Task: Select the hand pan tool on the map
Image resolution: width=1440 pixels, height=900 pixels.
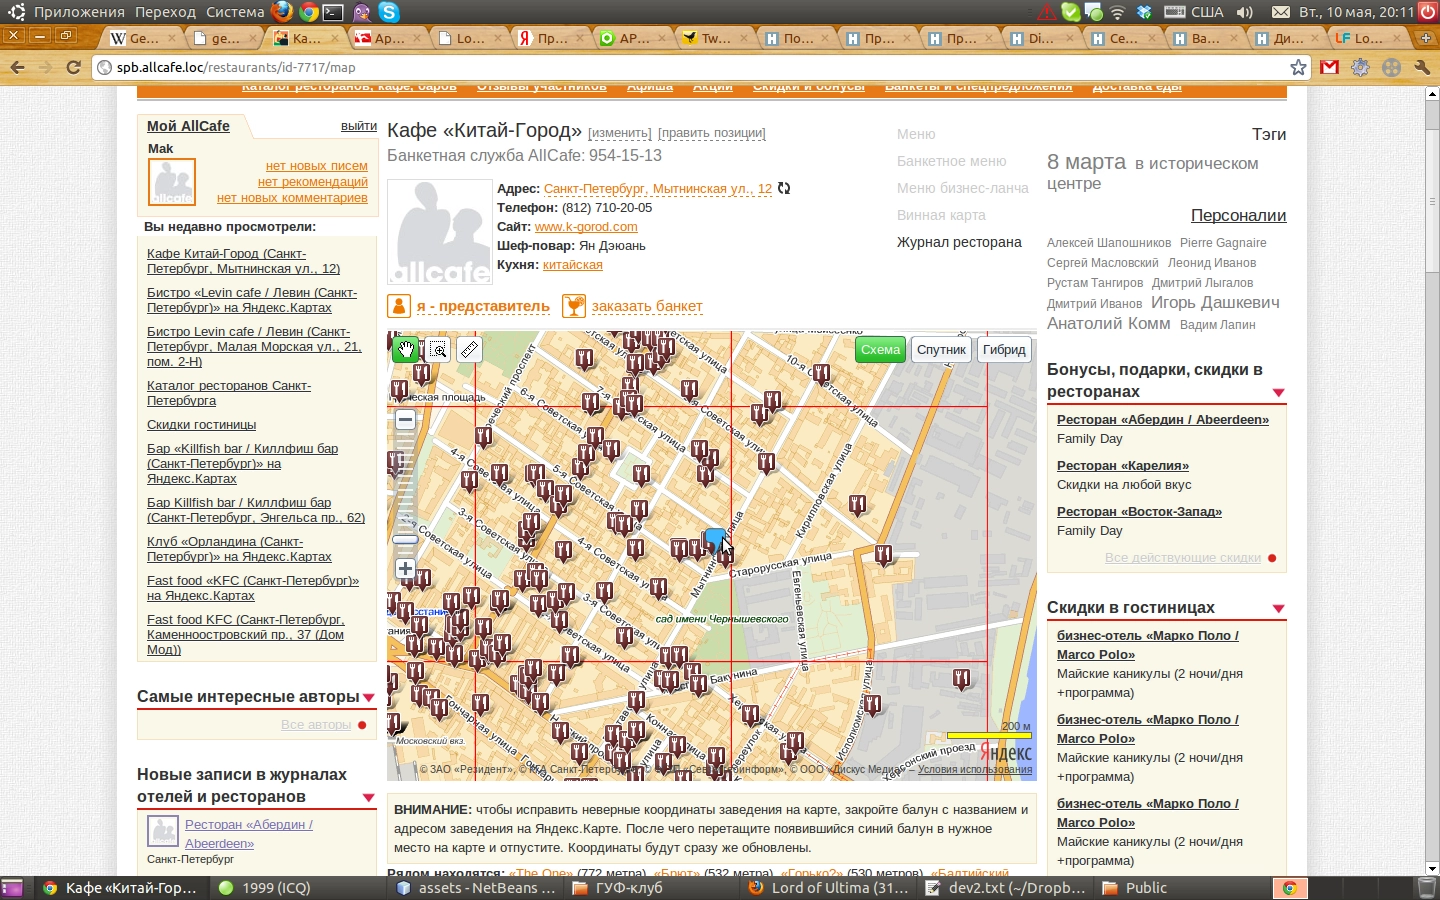Action: pos(405,349)
